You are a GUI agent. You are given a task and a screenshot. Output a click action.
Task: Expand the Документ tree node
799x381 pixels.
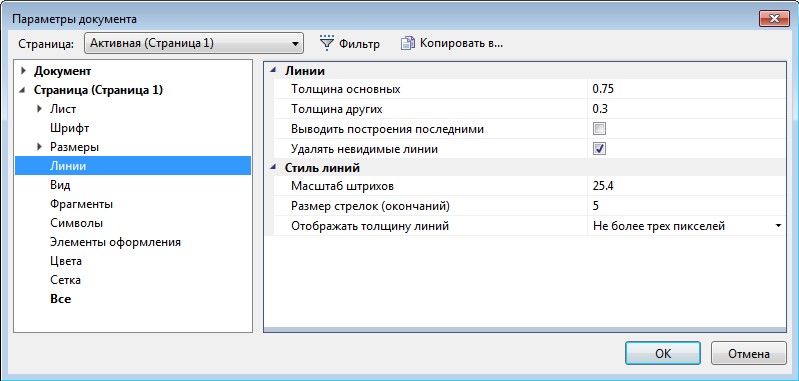(x=23, y=71)
